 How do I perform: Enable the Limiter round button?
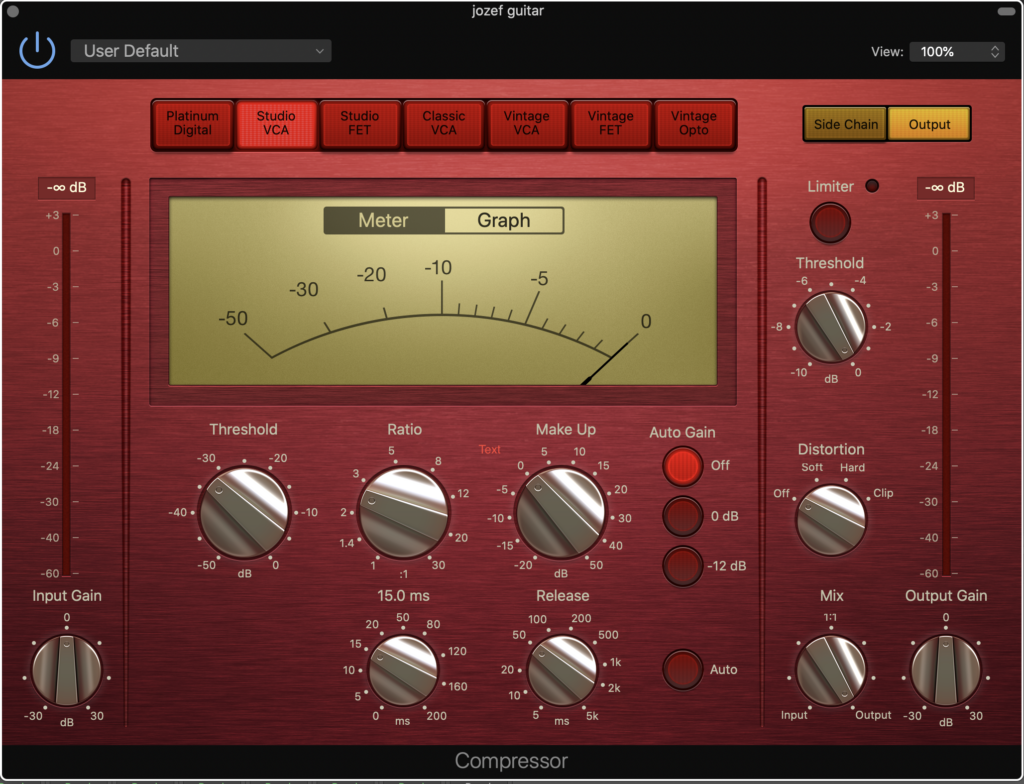pyautogui.click(x=829, y=223)
